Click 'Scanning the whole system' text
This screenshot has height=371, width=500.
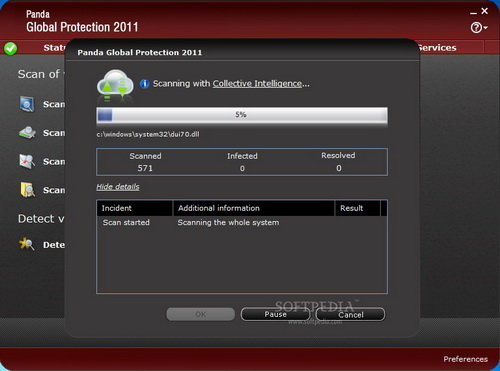pos(228,222)
